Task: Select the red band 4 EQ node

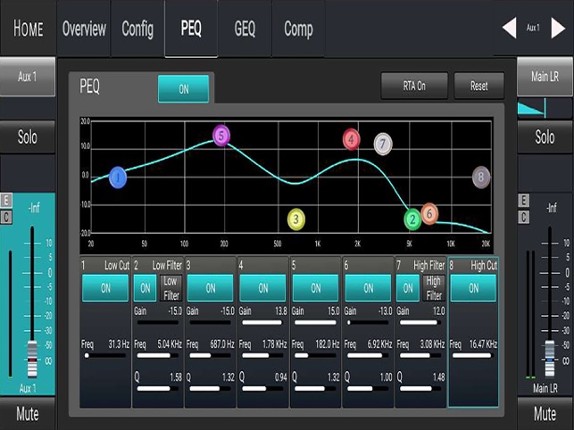Action: coord(351,139)
